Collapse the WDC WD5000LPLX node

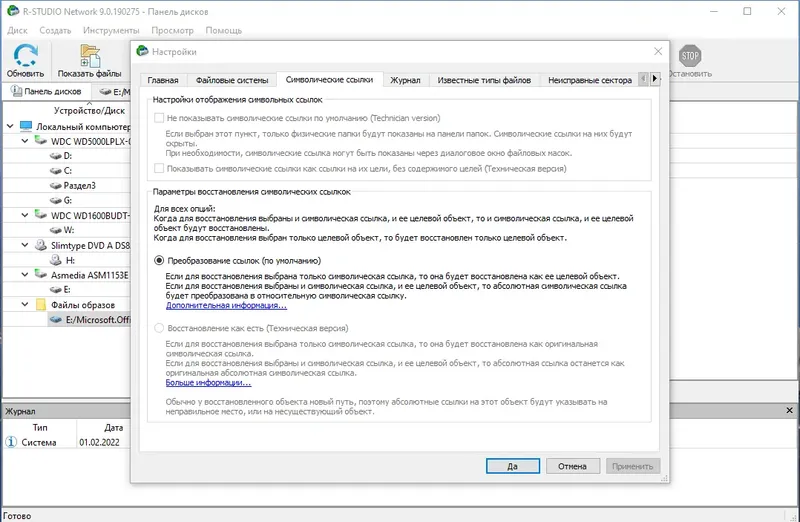click(24, 140)
